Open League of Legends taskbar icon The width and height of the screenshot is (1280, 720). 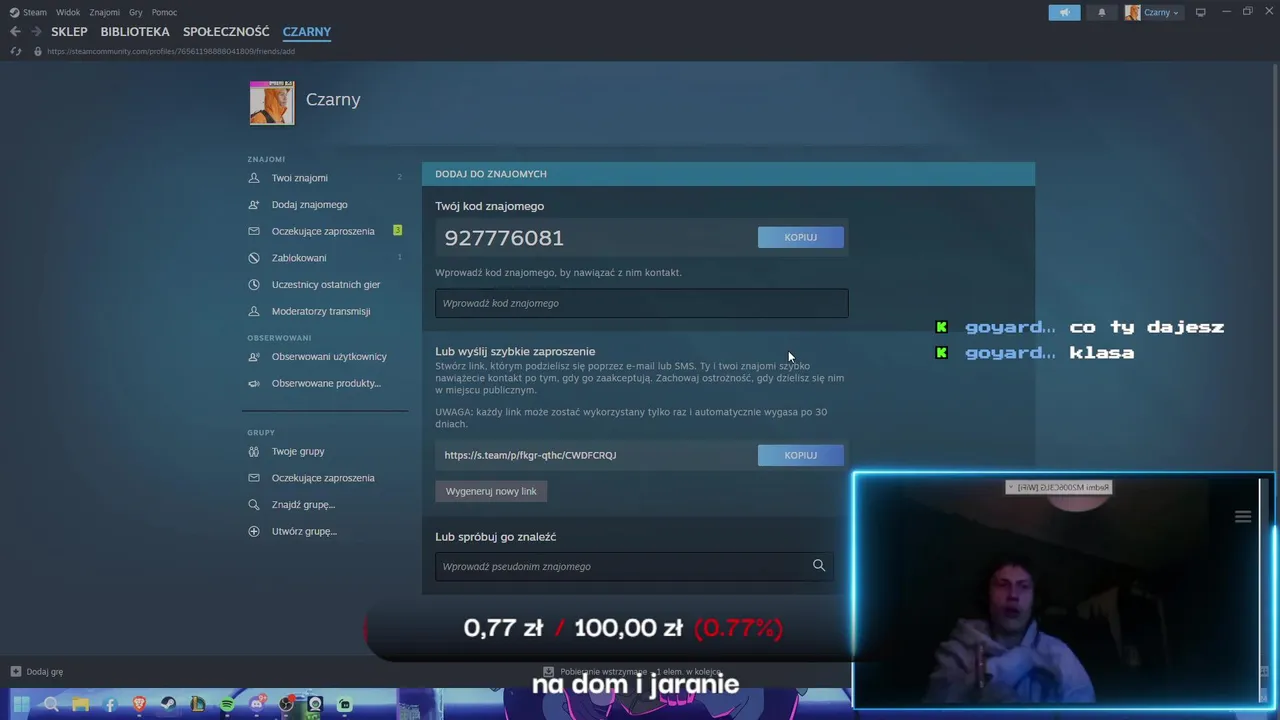pyautogui.click(x=198, y=705)
